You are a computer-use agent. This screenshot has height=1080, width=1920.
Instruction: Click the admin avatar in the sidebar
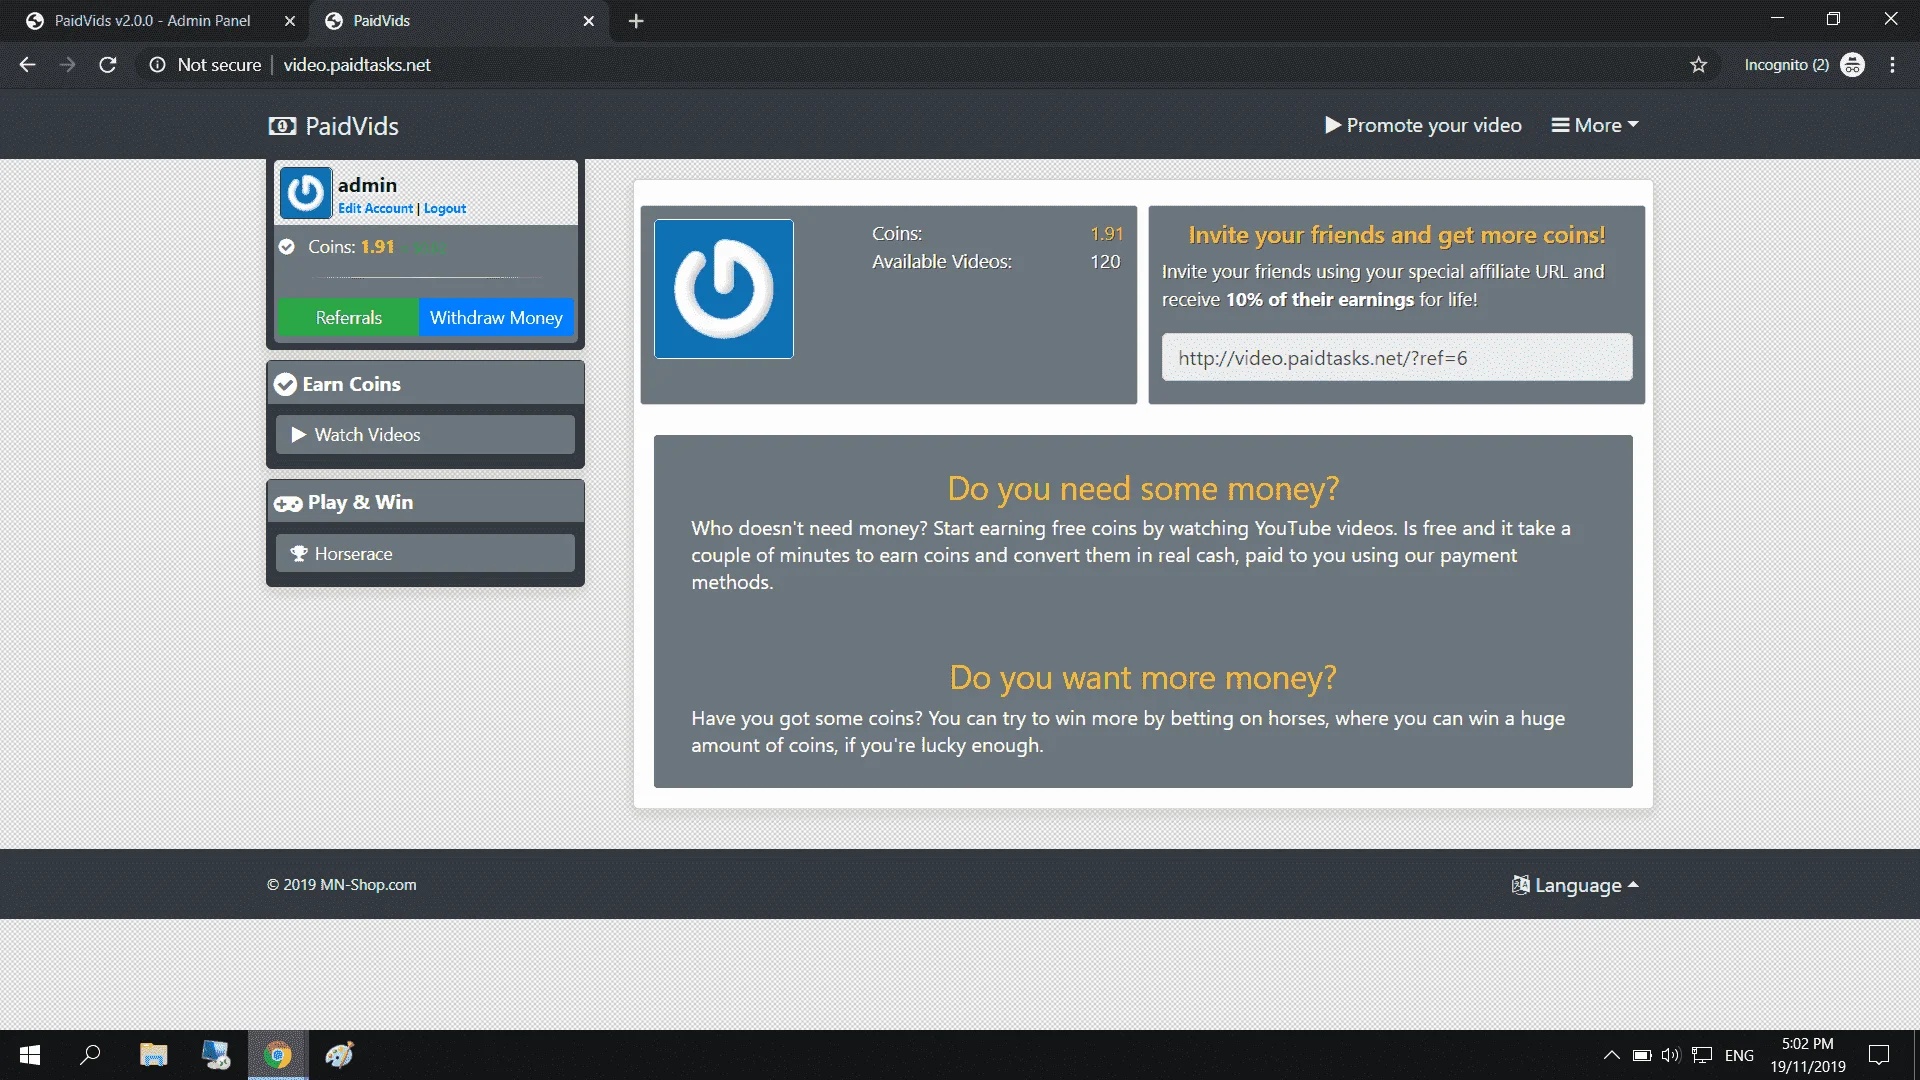pyautogui.click(x=305, y=193)
